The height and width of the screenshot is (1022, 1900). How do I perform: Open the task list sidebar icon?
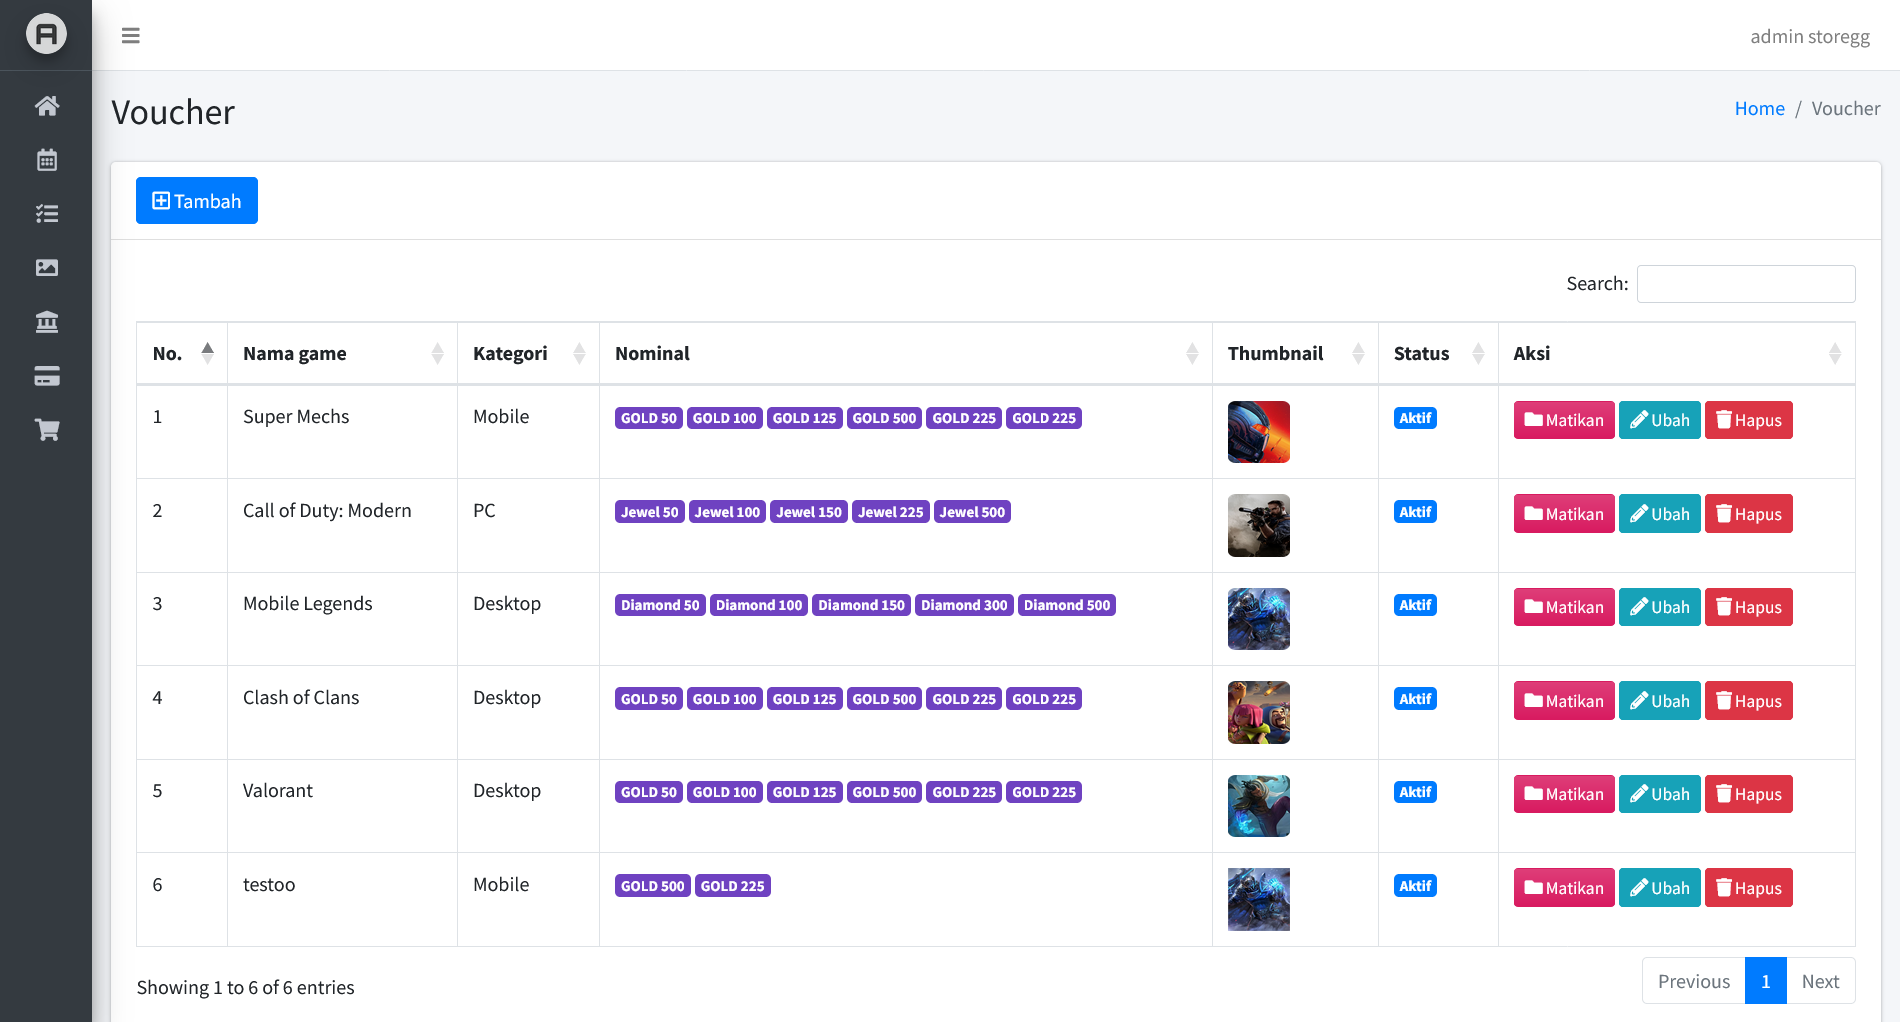[46, 214]
